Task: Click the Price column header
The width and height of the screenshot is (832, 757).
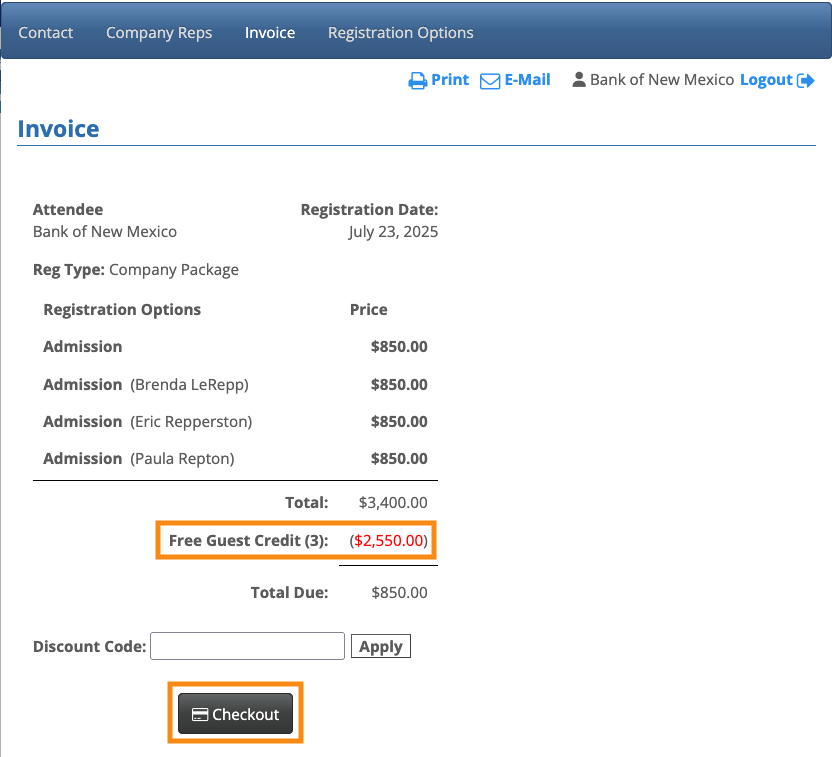Action: tap(369, 309)
